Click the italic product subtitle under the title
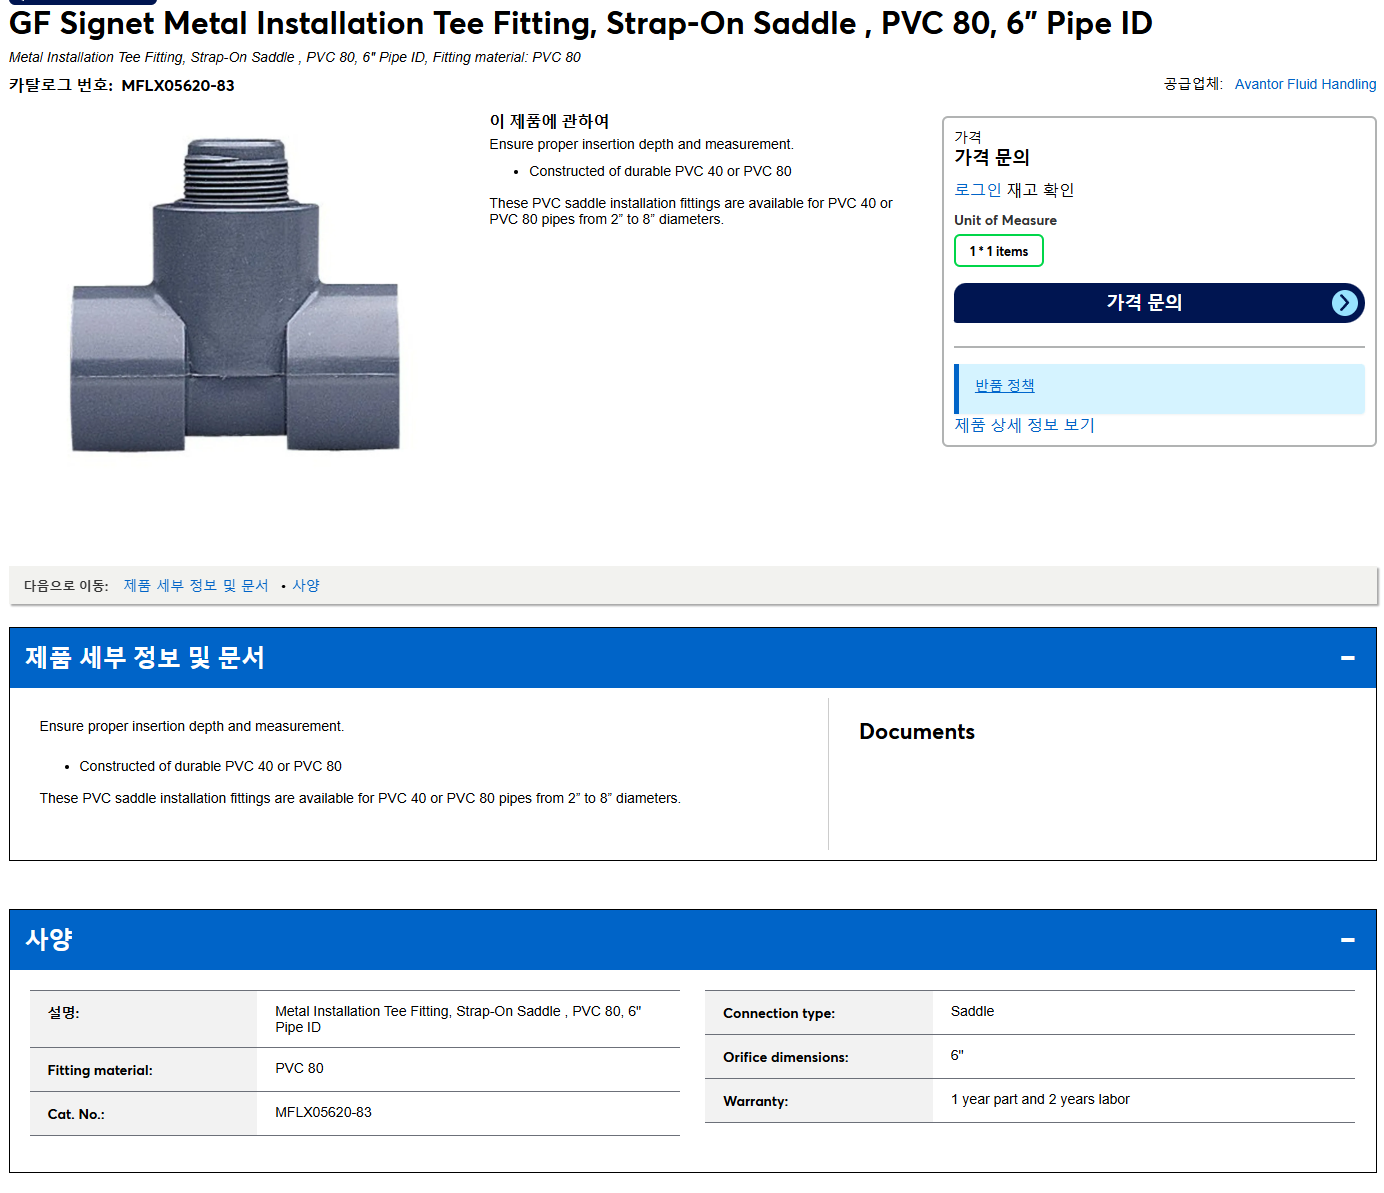This screenshot has height=1193, width=1384. 295,57
